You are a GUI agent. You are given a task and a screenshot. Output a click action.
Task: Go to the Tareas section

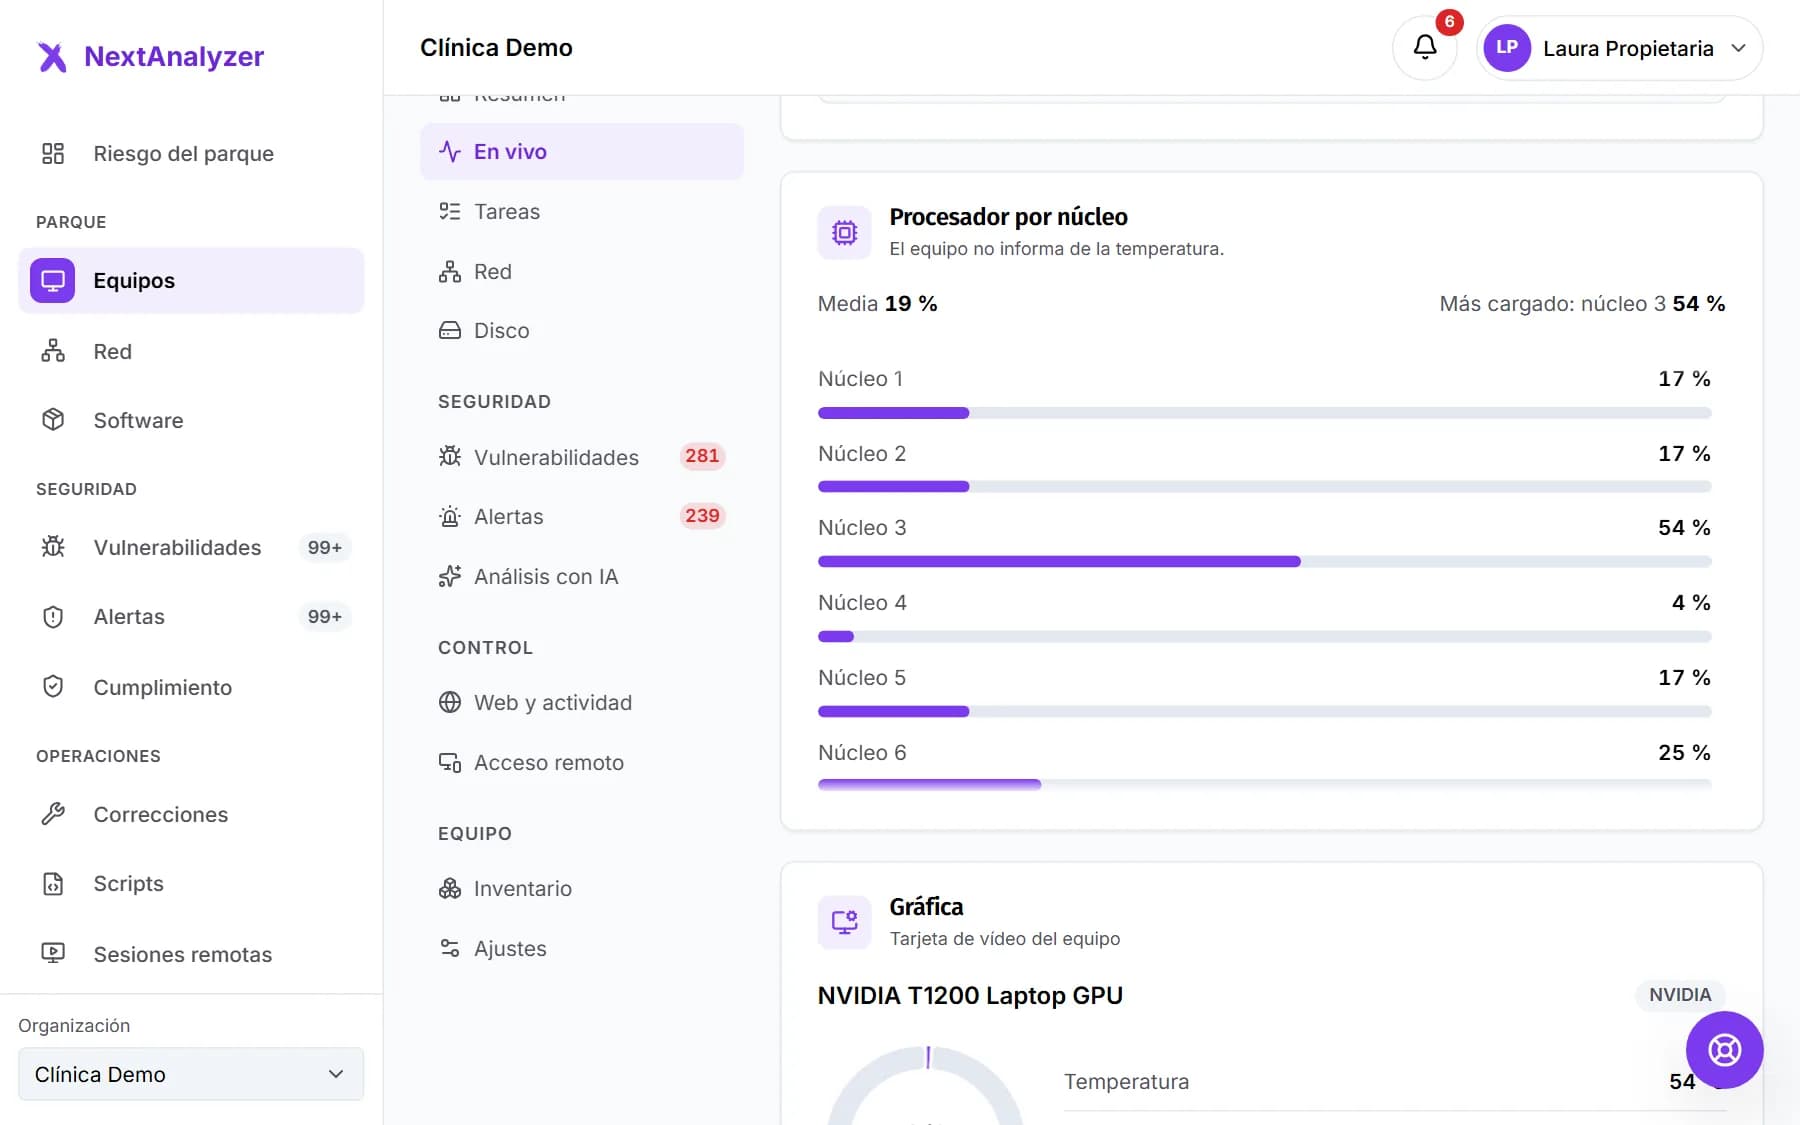click(582, 212)
